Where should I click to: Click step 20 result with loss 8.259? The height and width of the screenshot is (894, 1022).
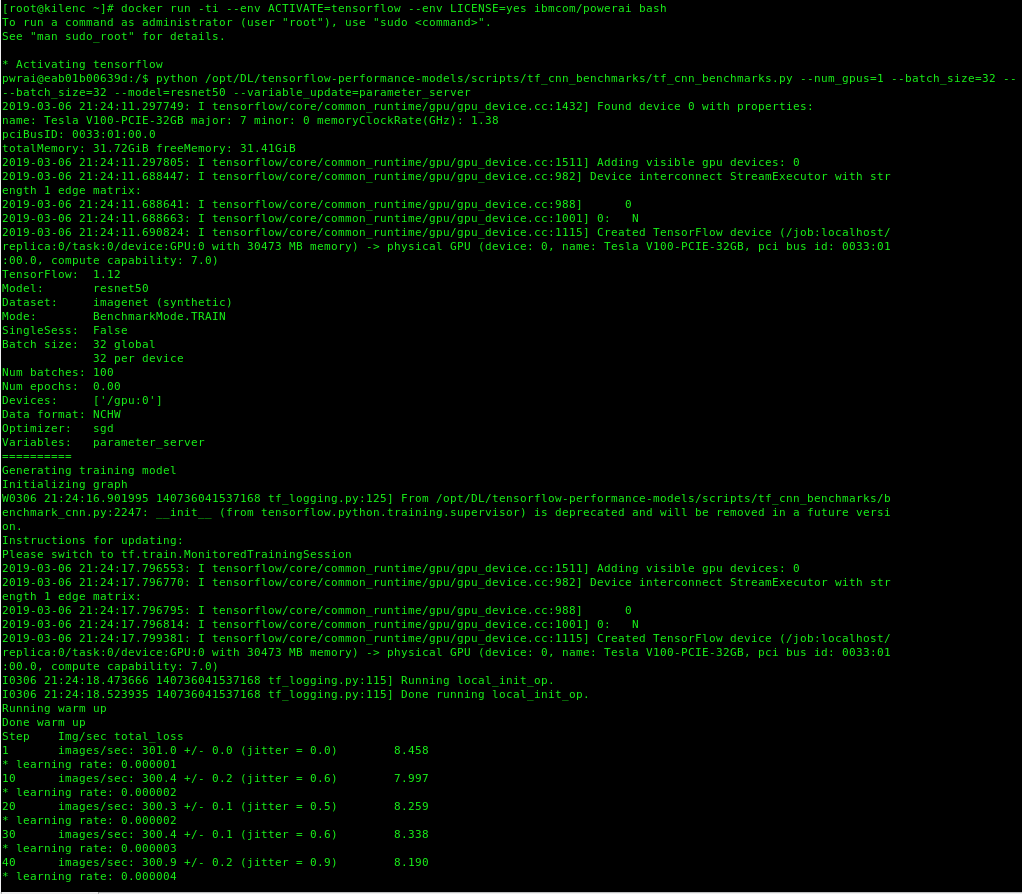(x=215, y=807)
